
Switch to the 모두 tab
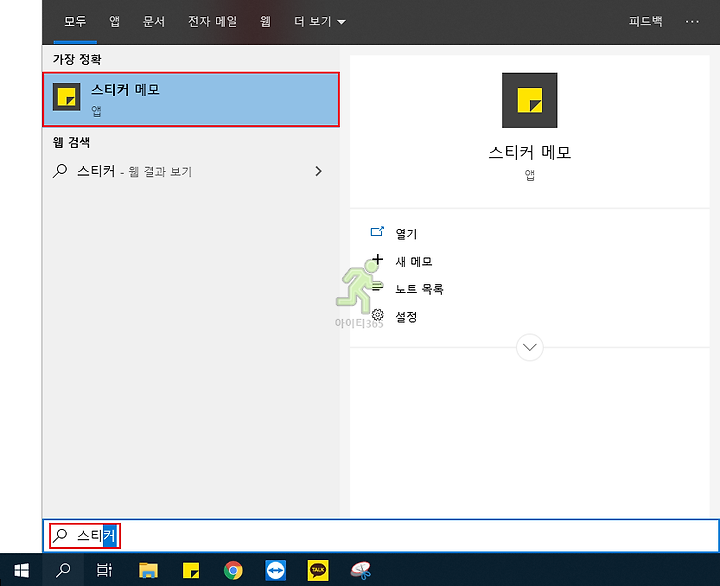pyautogui.click(x=75, y=21)
